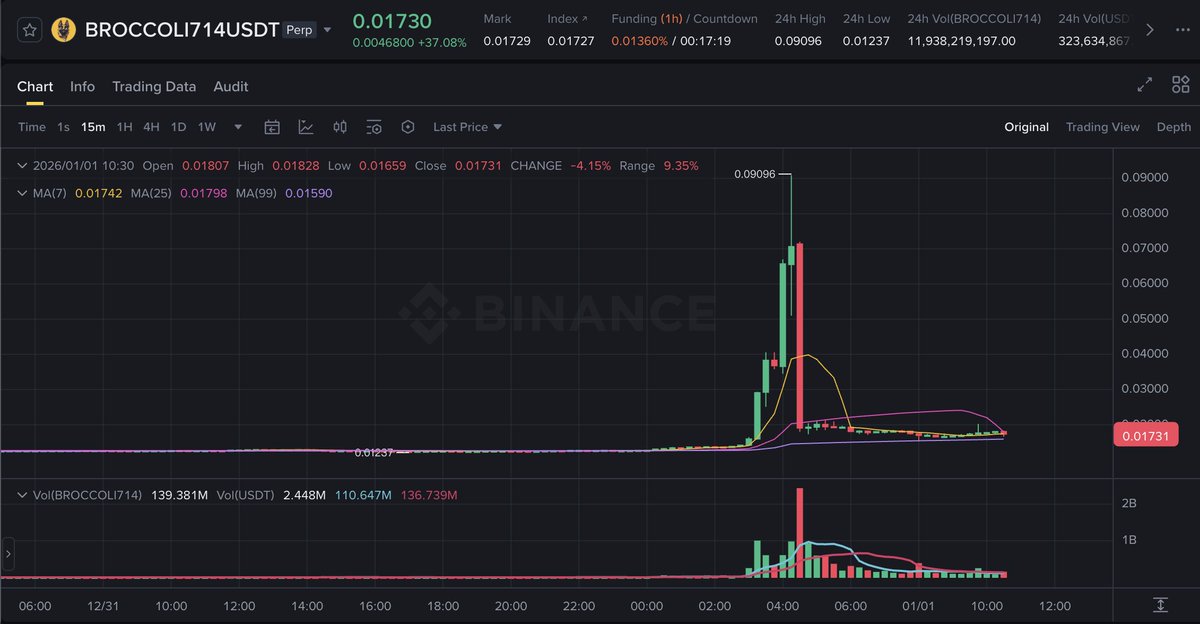The image size is (1200, 624).
Task: Open chart display settings icon
Action: [x=374, y=127]
